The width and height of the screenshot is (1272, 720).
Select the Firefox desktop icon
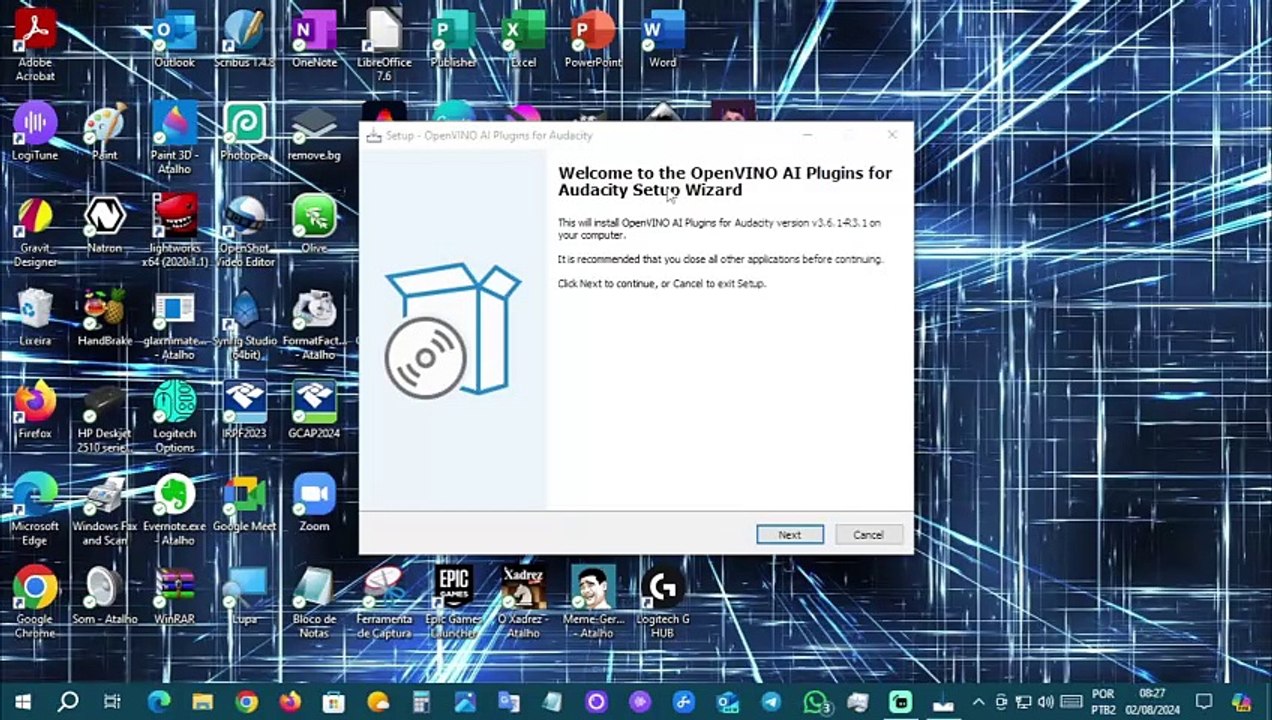click(x=35, y=410)
